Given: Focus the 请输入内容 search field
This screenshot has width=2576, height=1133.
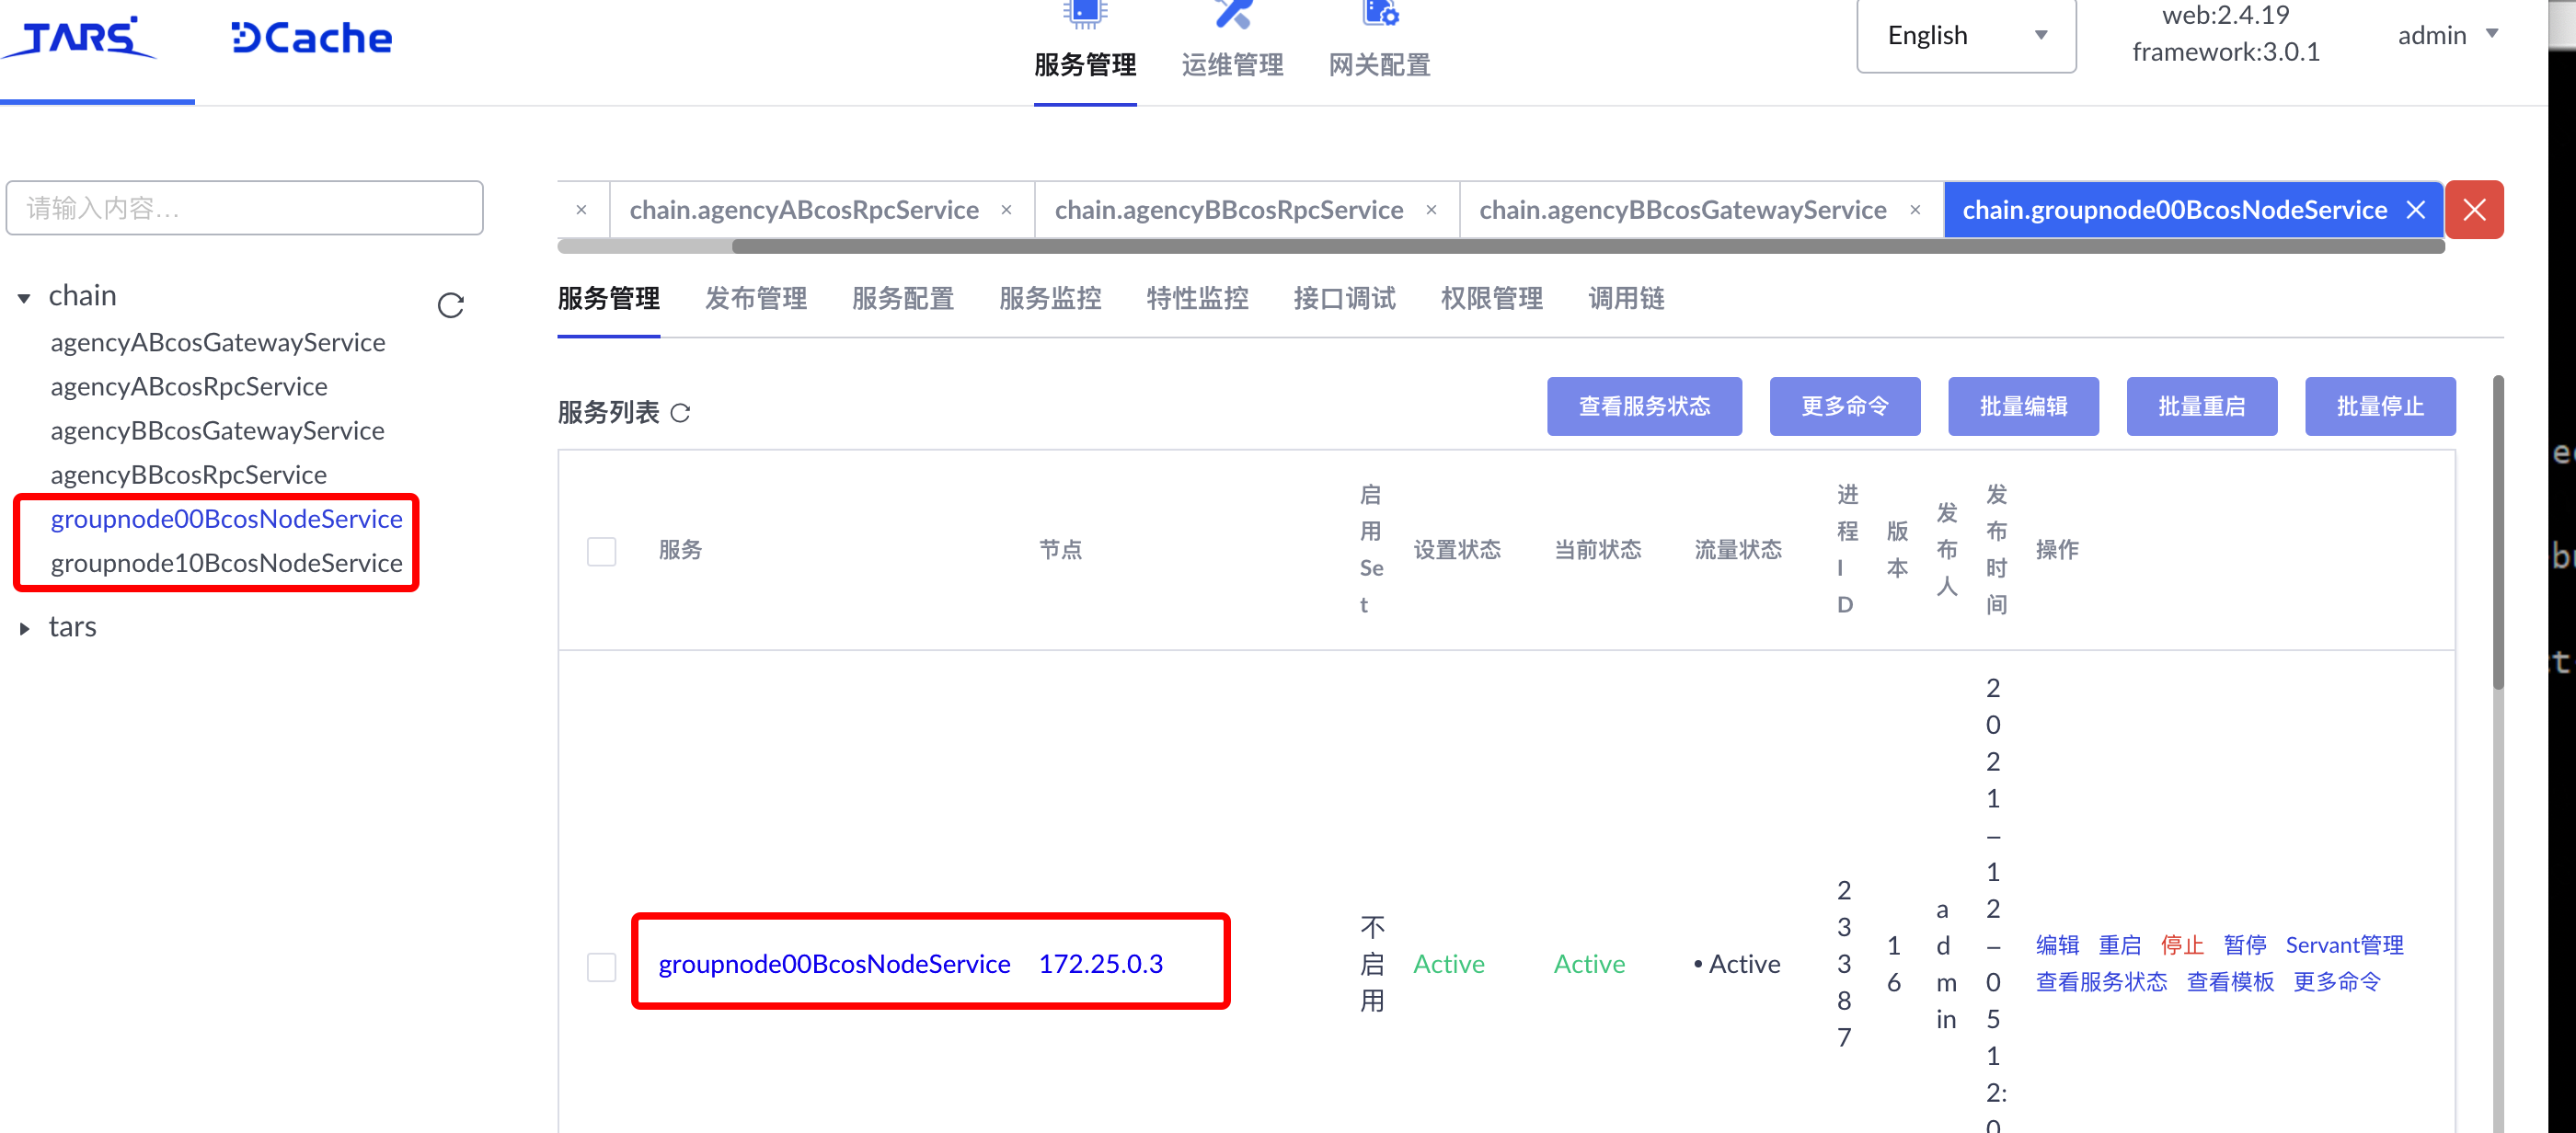Looking at the screenshot, I should tap(245, 208).
